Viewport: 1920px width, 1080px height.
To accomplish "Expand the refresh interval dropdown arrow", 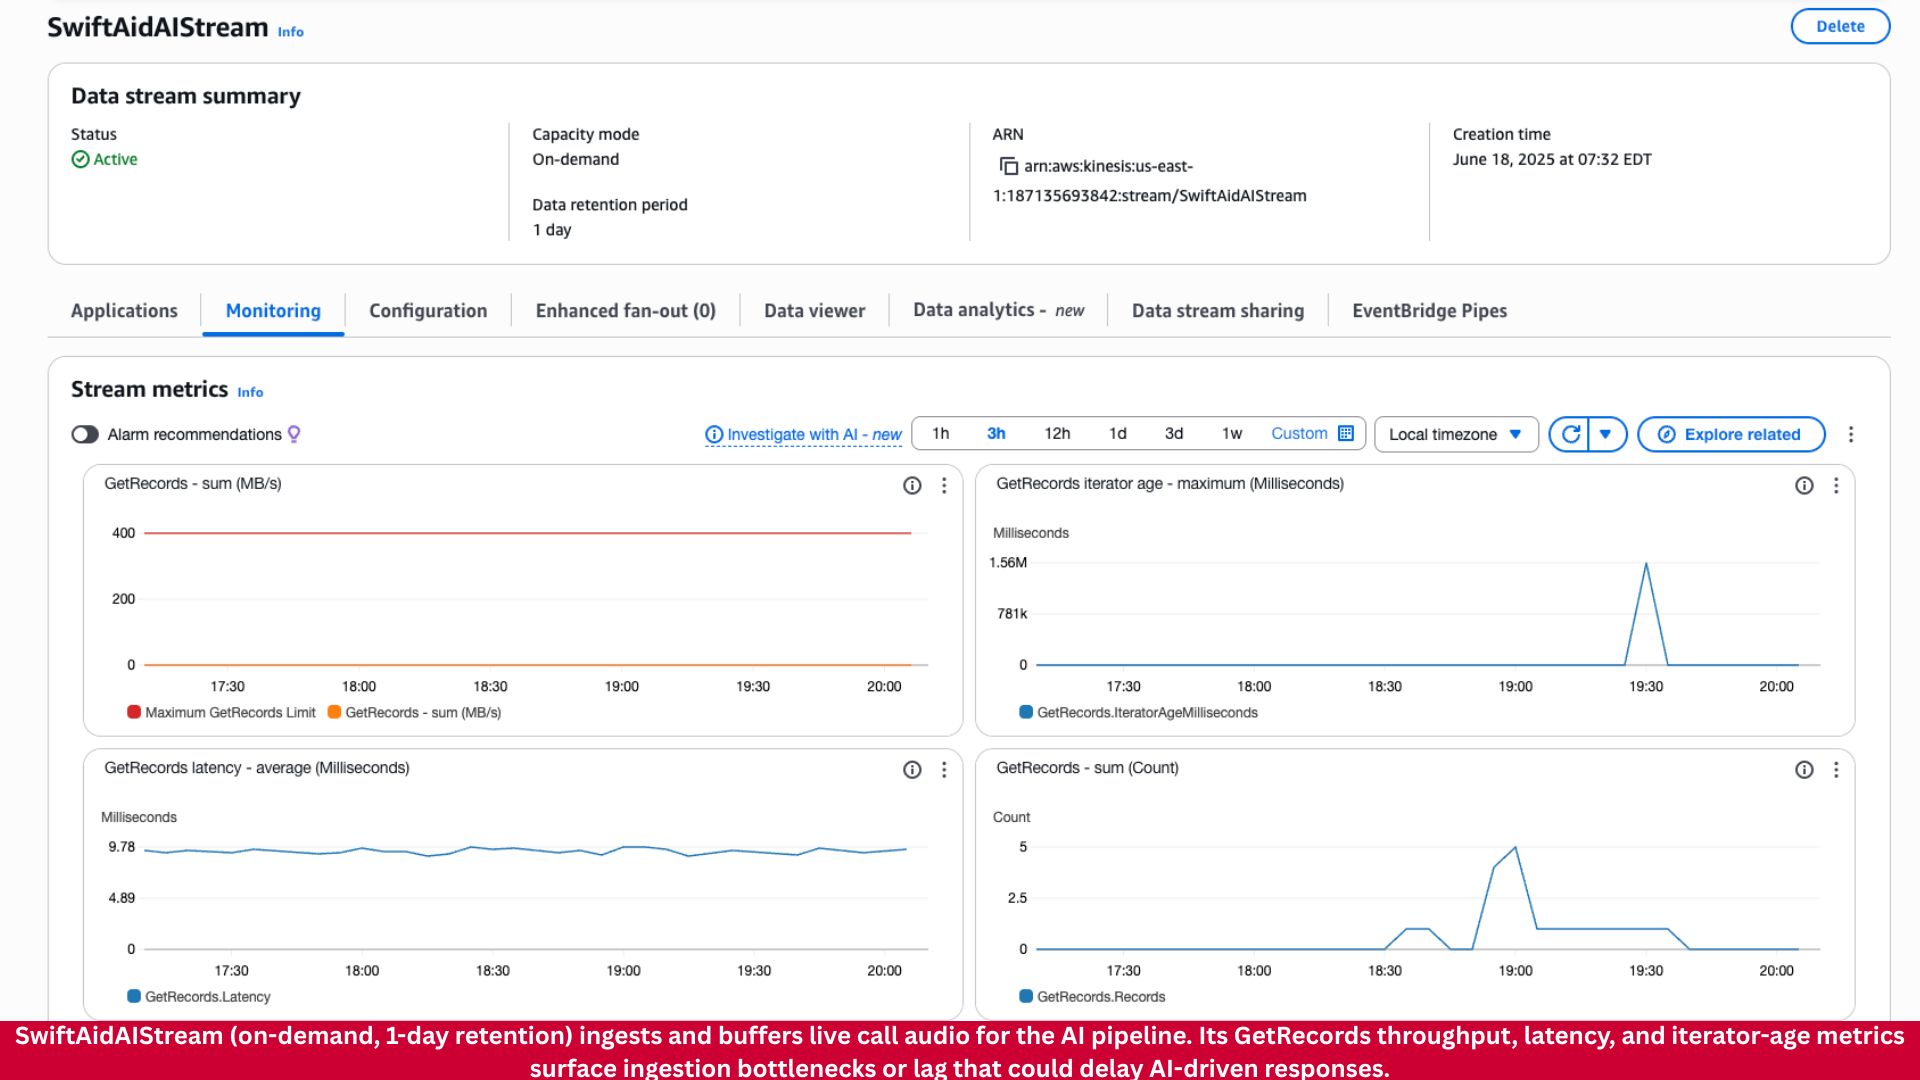I will coord(1606,434).
